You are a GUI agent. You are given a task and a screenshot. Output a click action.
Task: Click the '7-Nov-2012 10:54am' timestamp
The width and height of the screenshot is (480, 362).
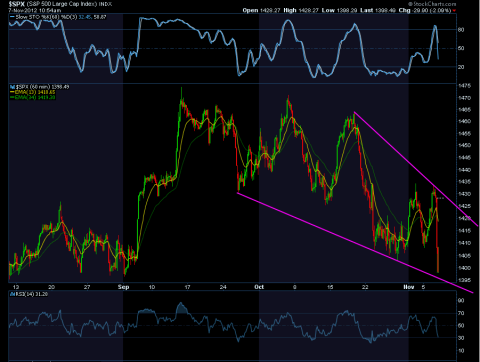click(x=35, y=10)
